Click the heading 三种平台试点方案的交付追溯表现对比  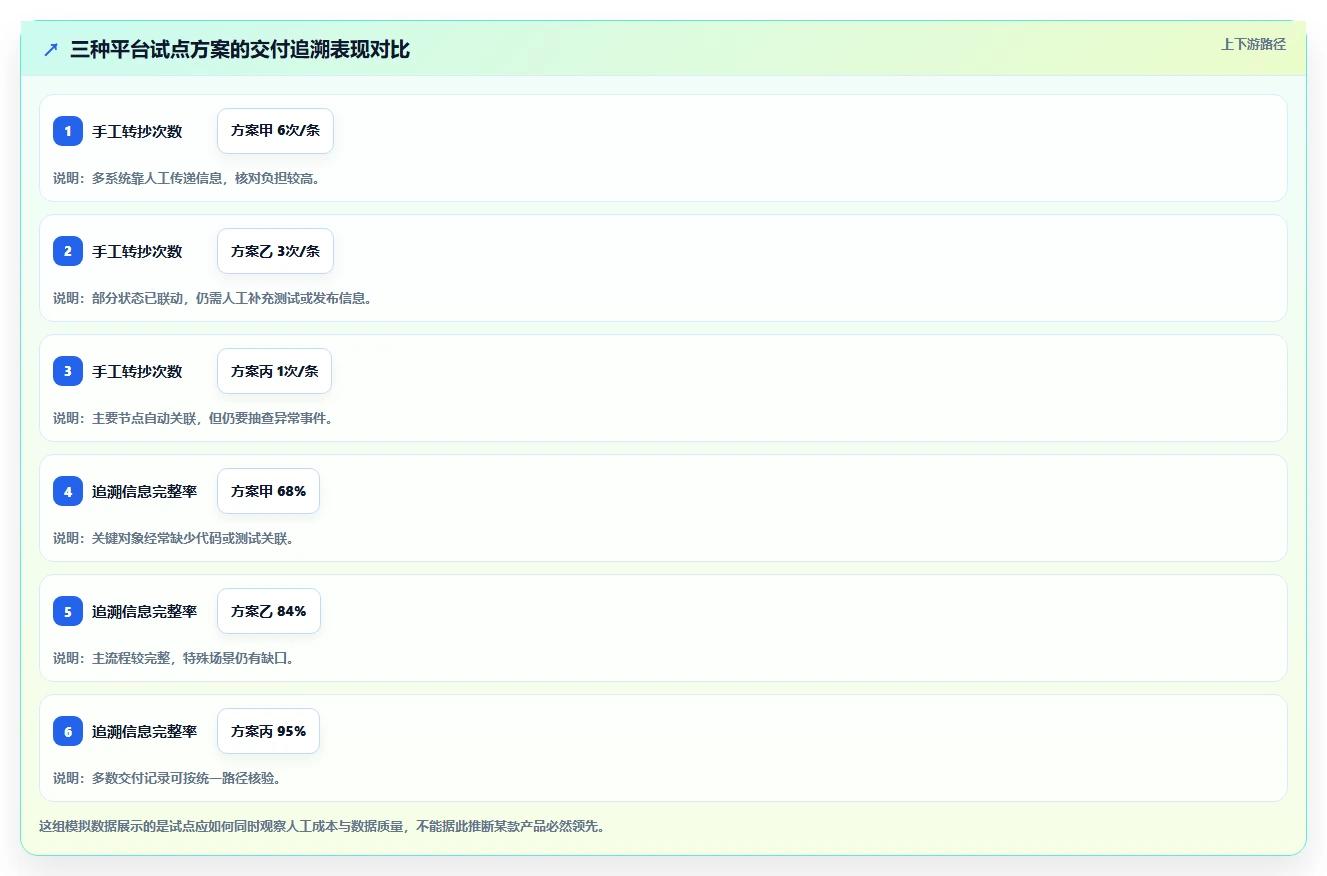[x=240, y=49]
